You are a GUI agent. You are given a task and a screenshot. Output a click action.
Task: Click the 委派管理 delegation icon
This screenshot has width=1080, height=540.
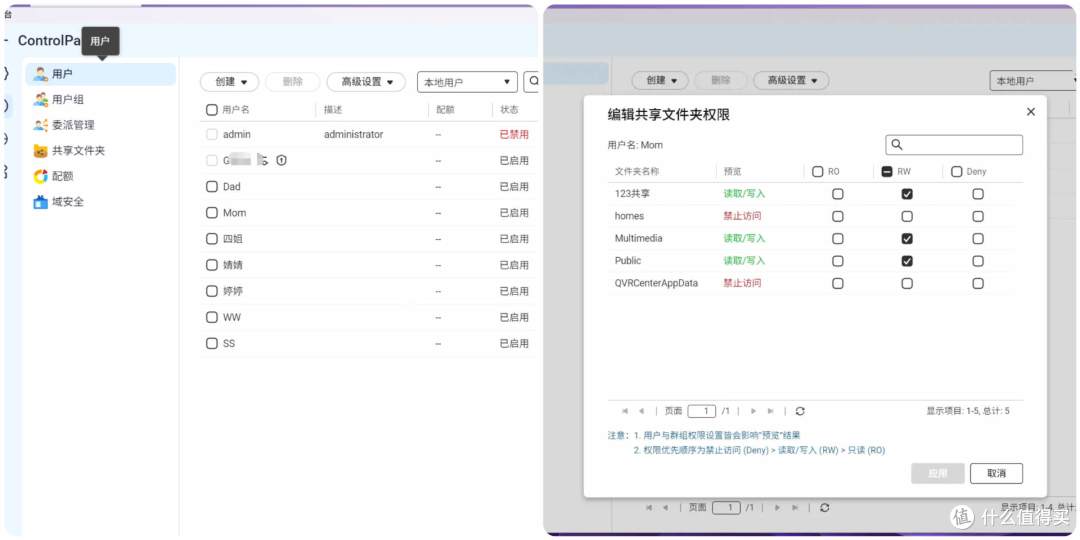[x=41, y=125]
